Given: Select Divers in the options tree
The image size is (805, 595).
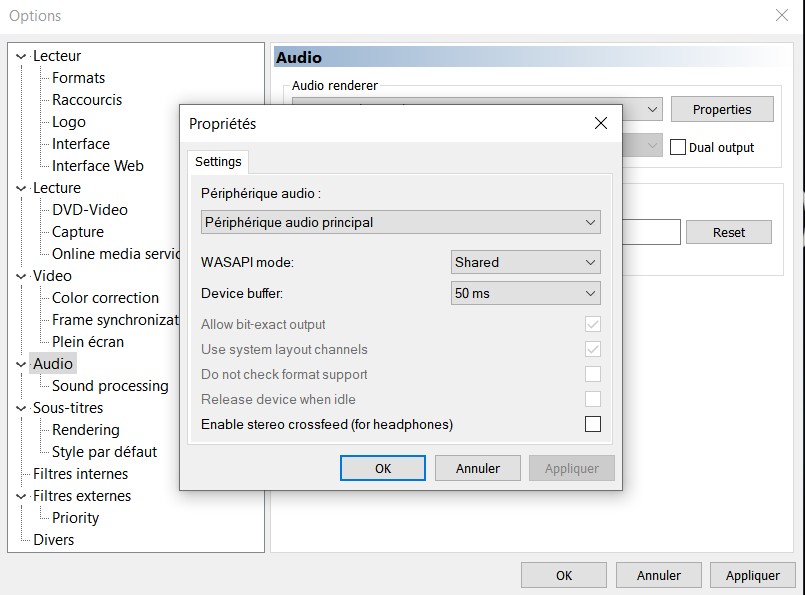Looking at the screenshot, I should tap(53, 540).
